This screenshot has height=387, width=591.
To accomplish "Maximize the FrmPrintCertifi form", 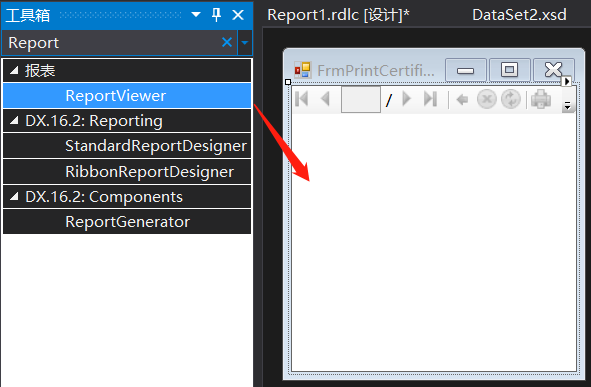I will [x=510, y=70].
